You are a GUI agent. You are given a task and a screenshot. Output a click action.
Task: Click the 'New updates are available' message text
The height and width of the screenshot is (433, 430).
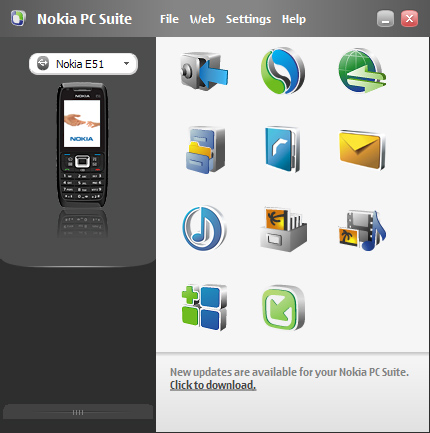(289, 372)
